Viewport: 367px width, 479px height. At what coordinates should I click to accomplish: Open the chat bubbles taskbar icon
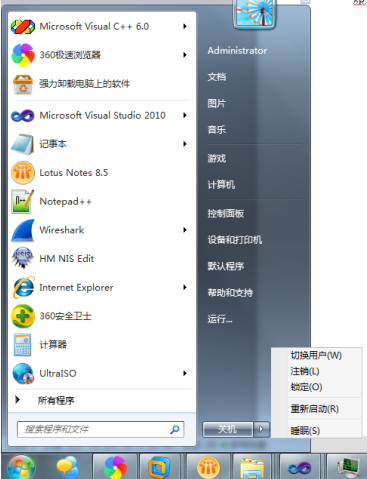(68, 467)
